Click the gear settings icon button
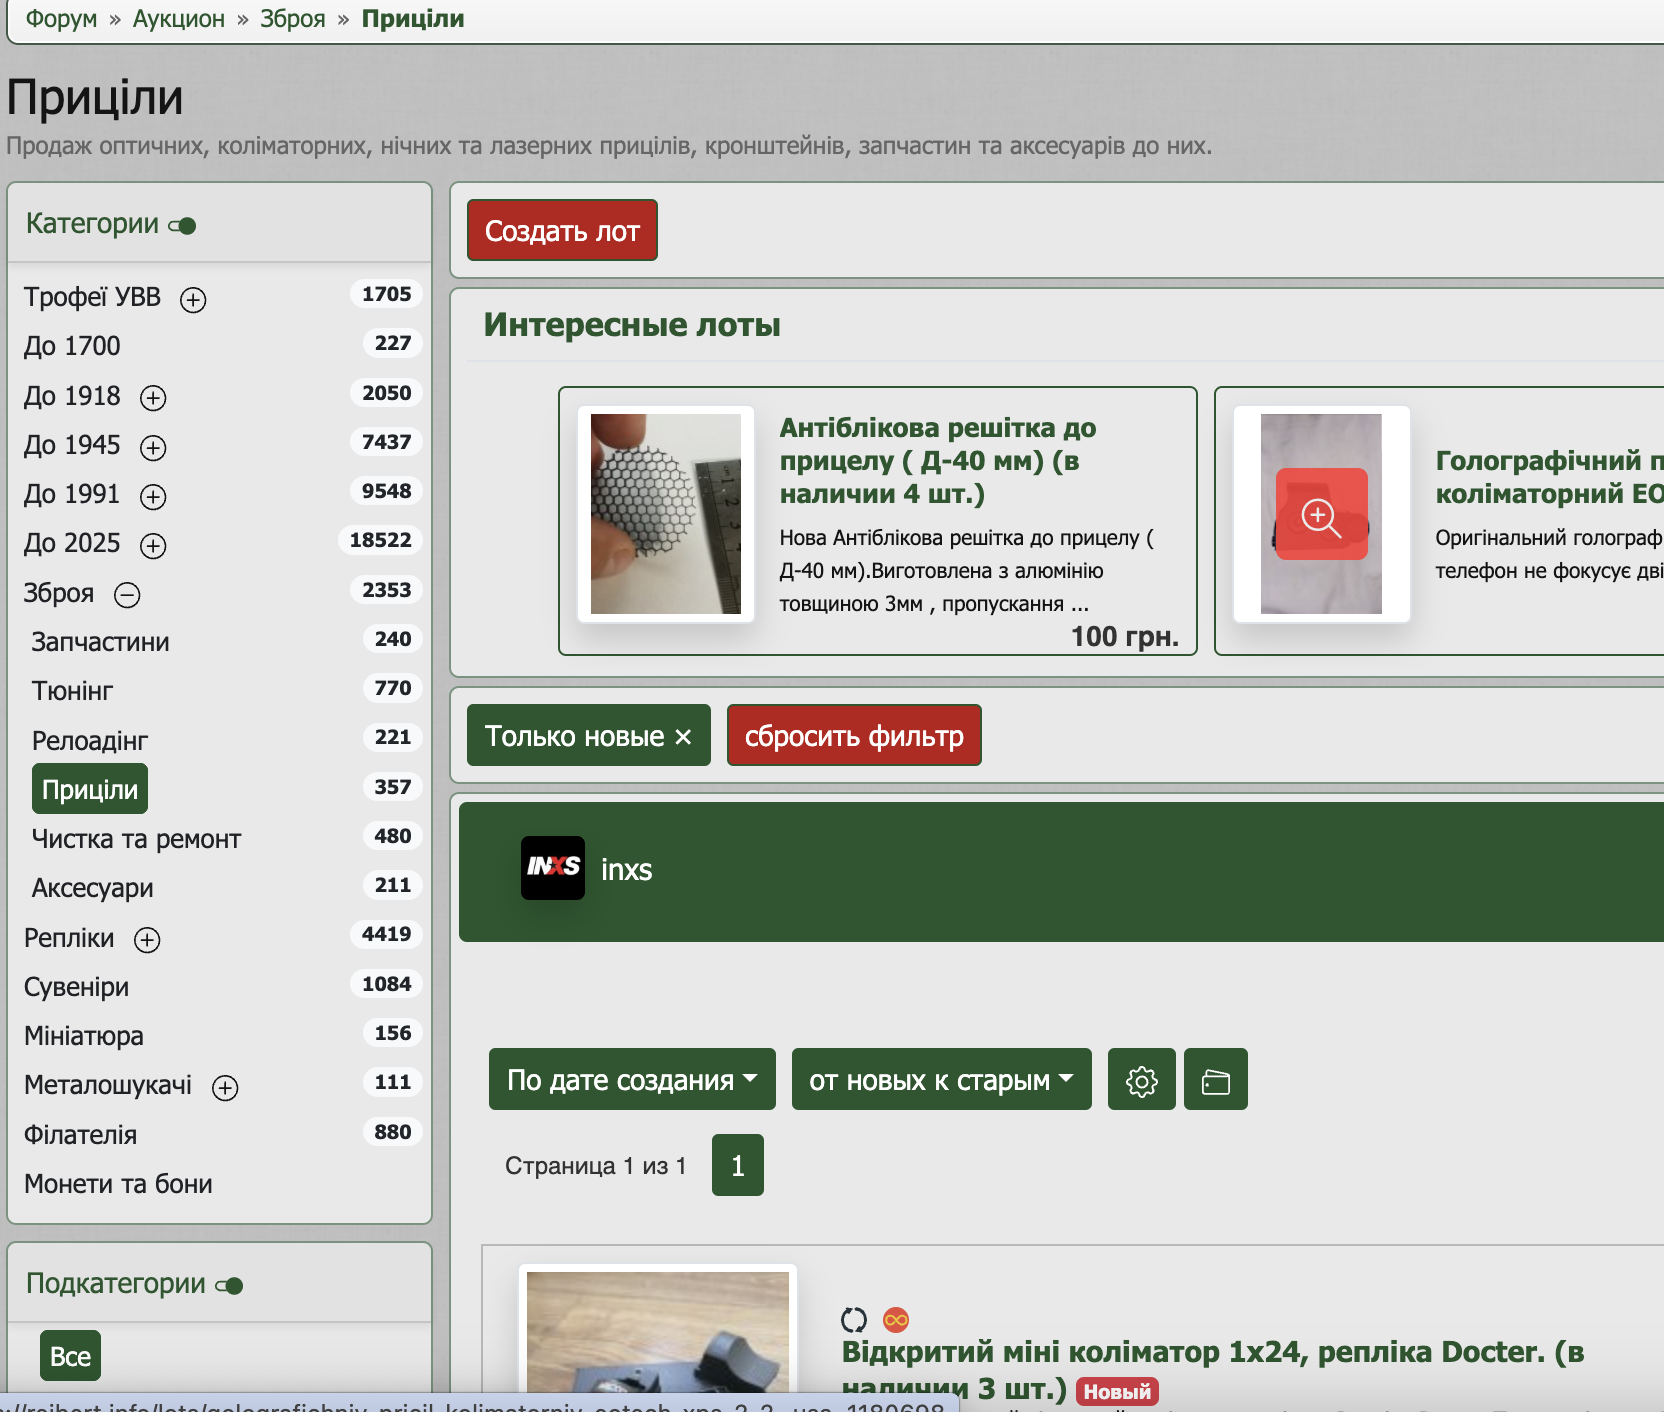1664x1412 pixels. (x=1141, y=1080)
